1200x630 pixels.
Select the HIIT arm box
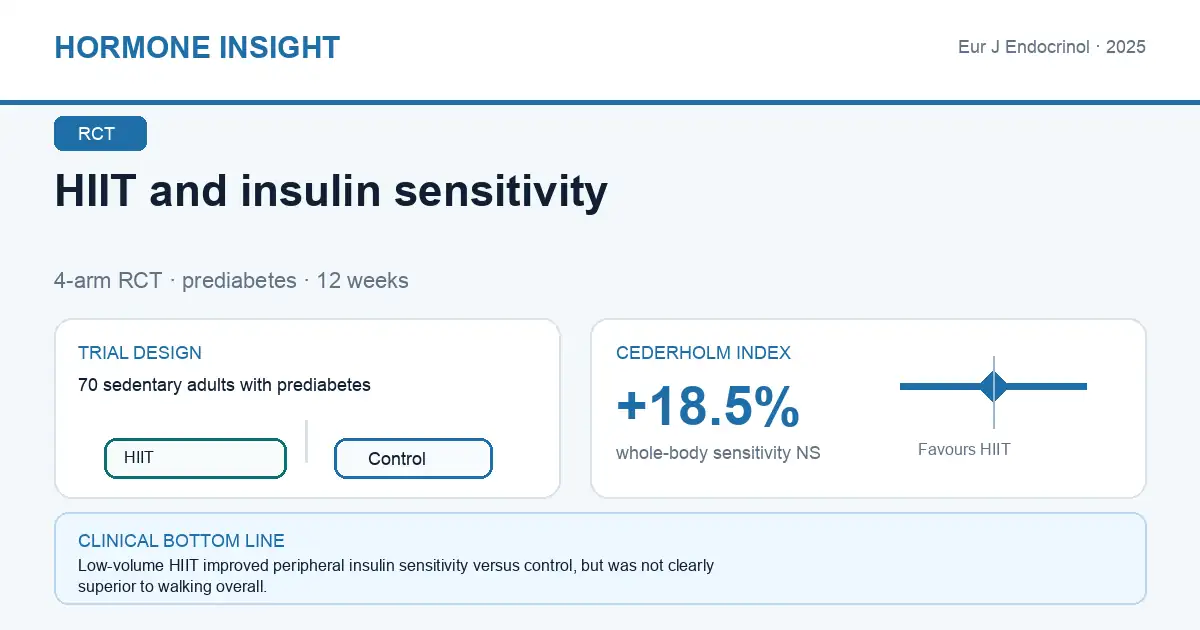click(195, 458)
